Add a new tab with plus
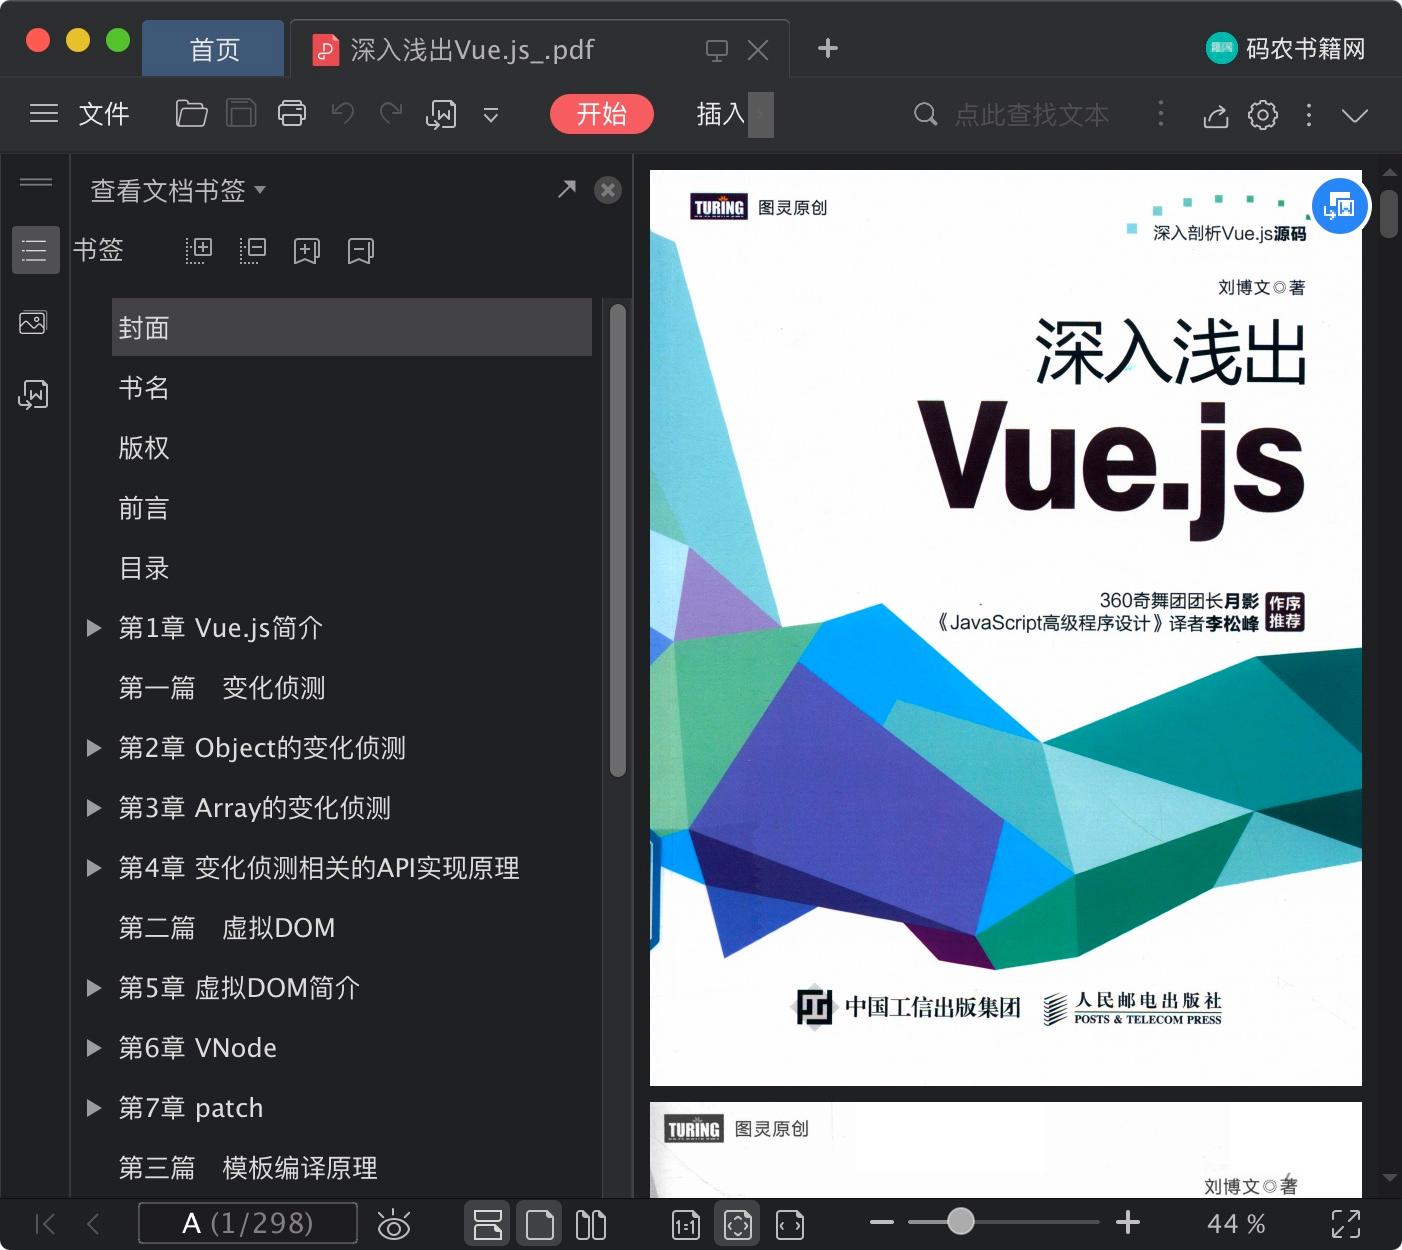1402x1250 pixels. point(827,48)
